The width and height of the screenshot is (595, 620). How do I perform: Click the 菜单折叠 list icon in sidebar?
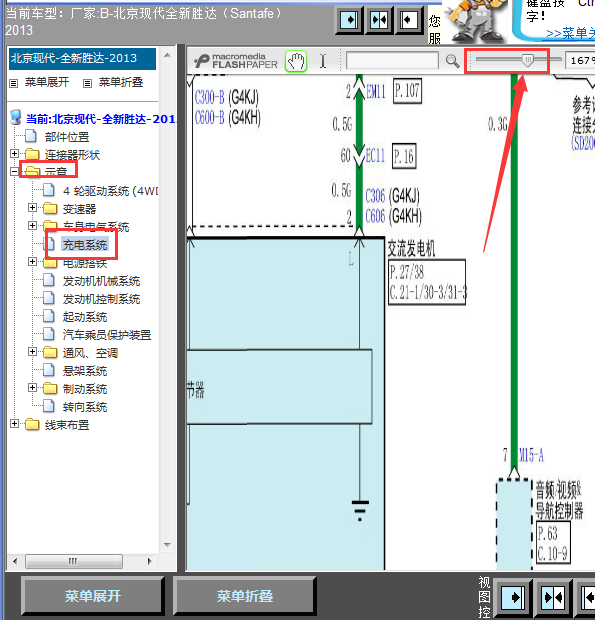coord(87,83)
